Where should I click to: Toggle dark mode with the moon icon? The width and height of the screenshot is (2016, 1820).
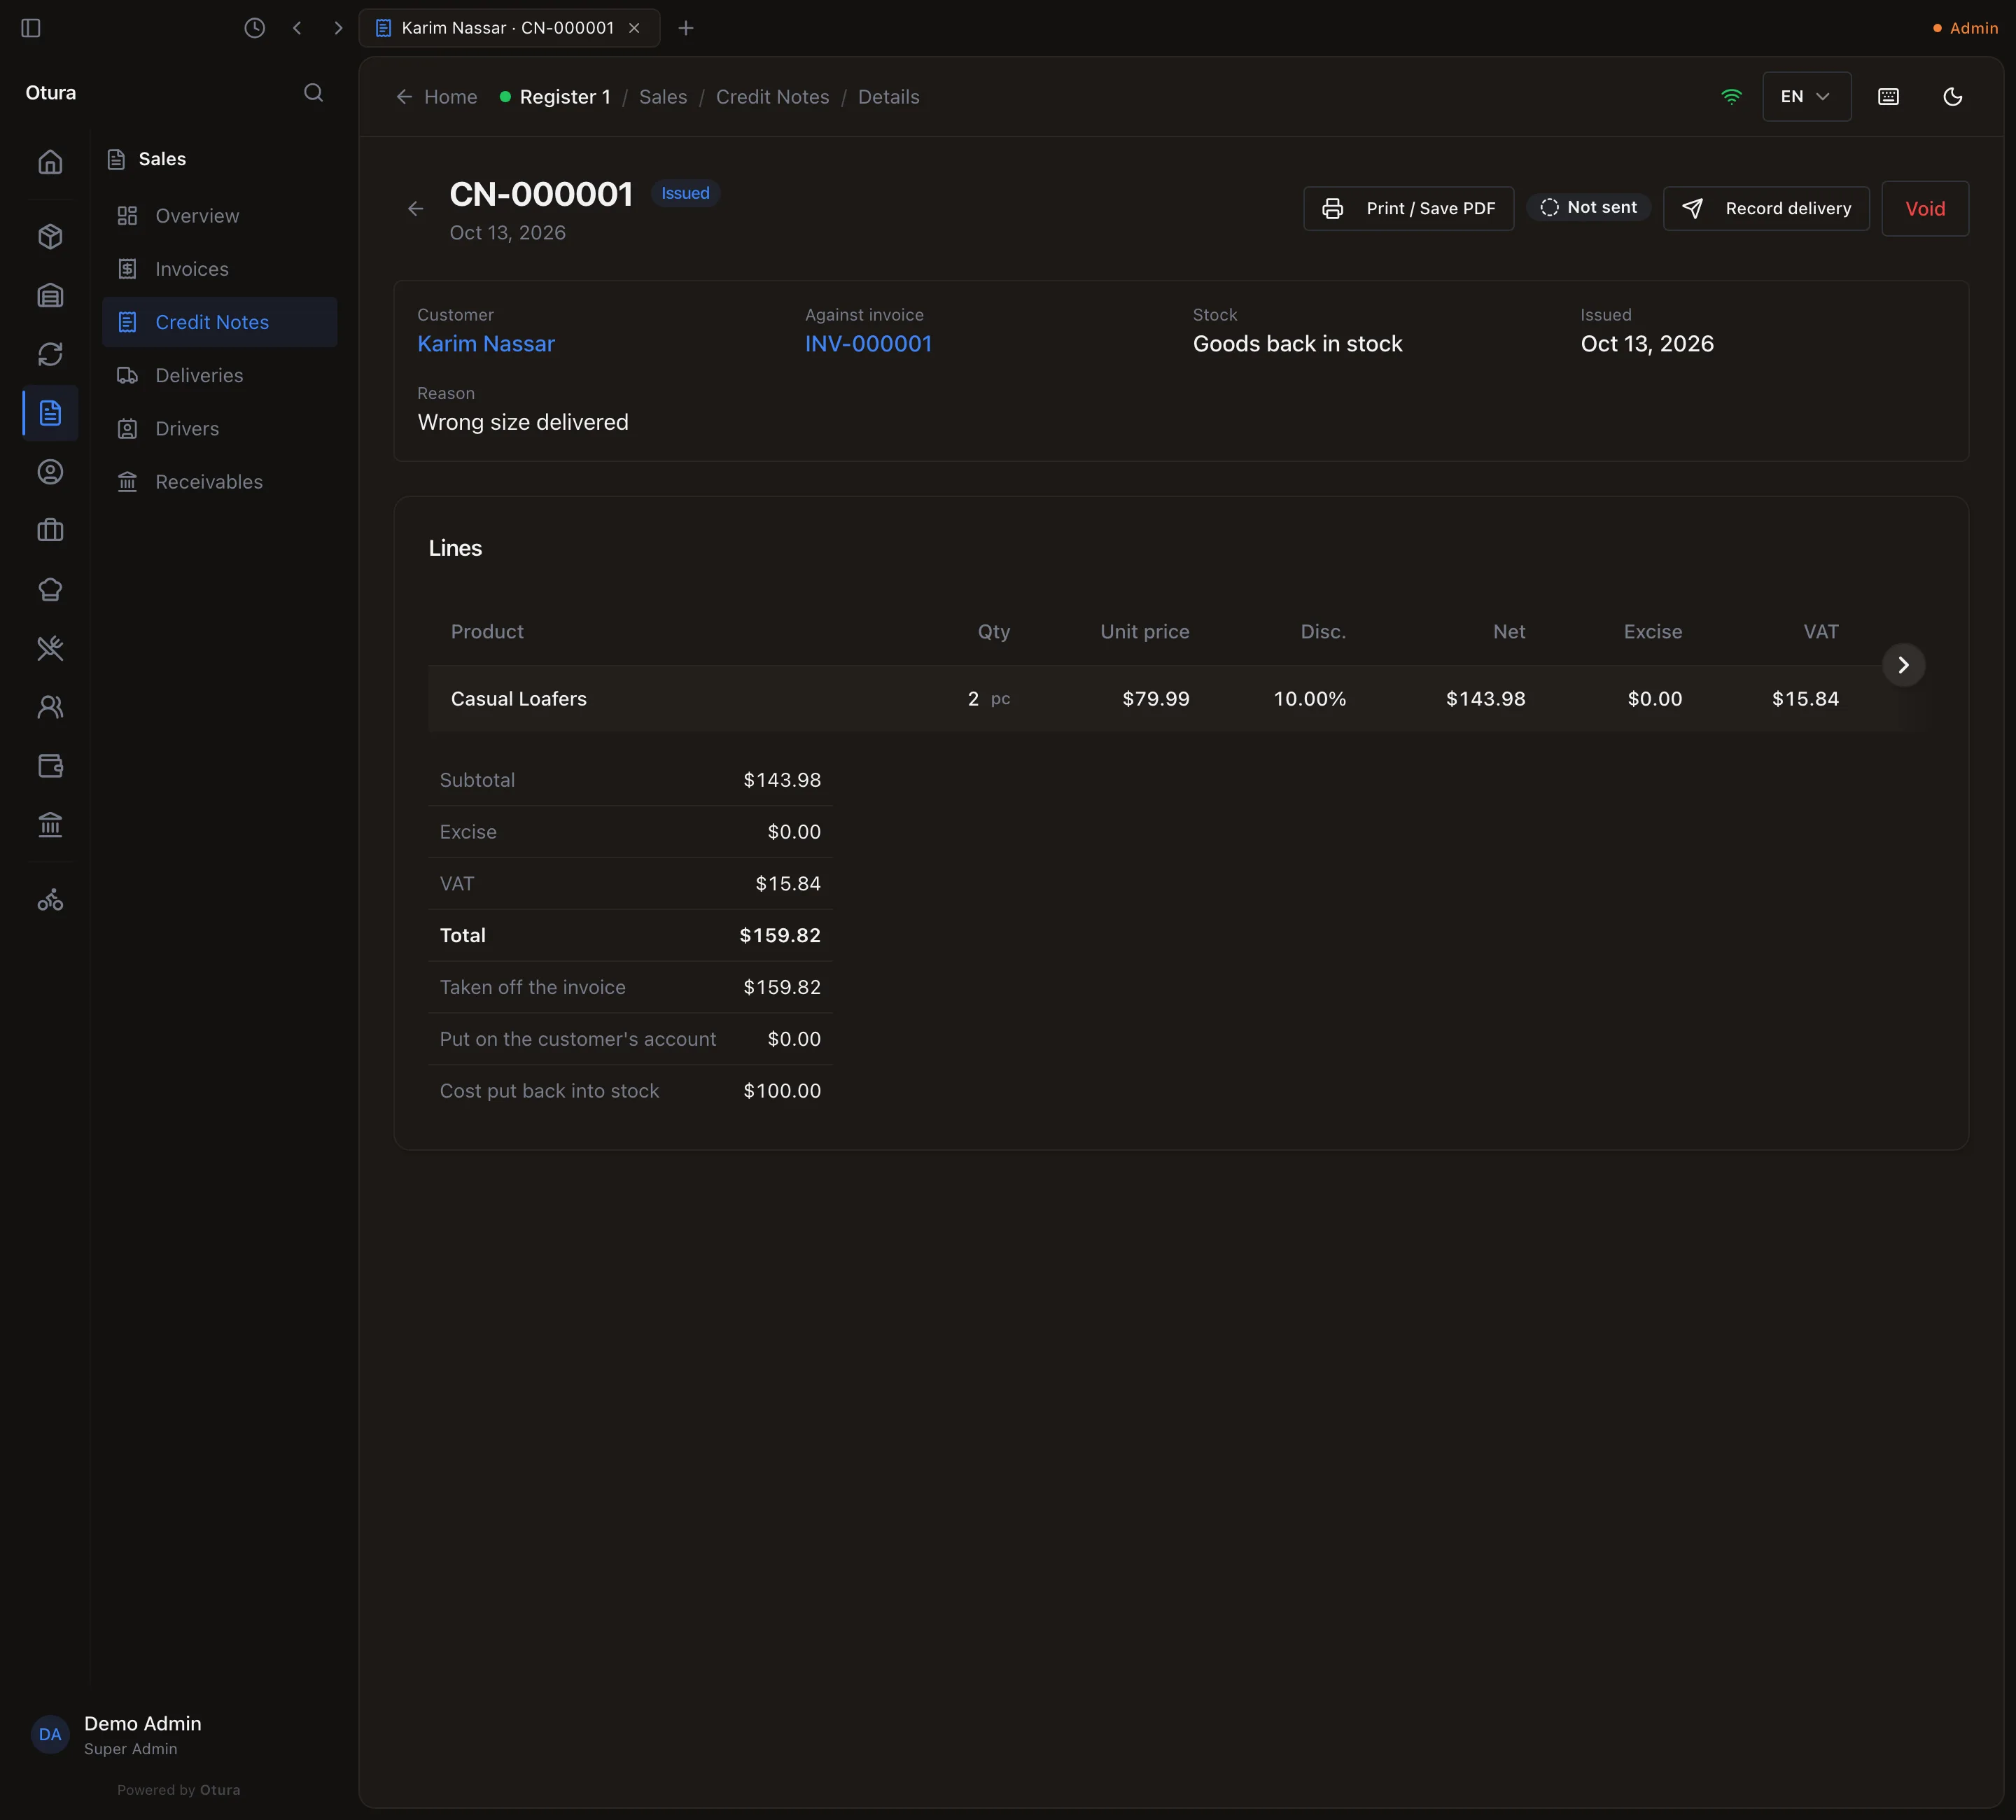click(1952, 97)
